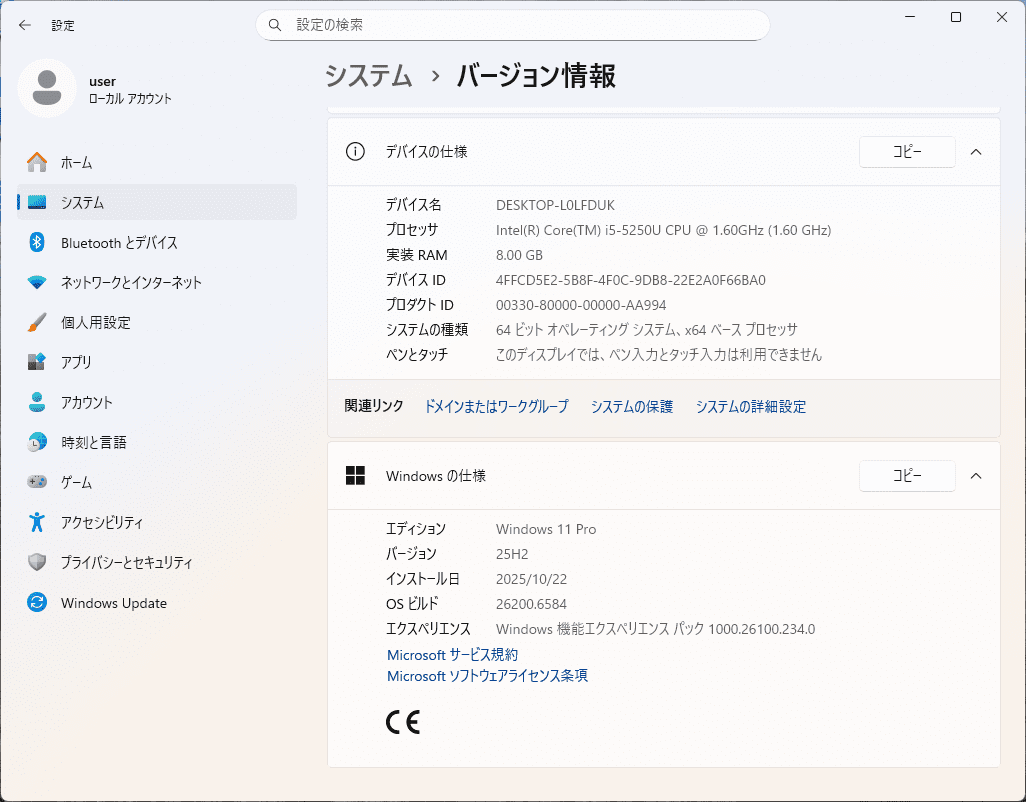Select Bluetooth とデバイス menu item
The width and height of the screenshot is (1026, 802).
pos(157,243)
